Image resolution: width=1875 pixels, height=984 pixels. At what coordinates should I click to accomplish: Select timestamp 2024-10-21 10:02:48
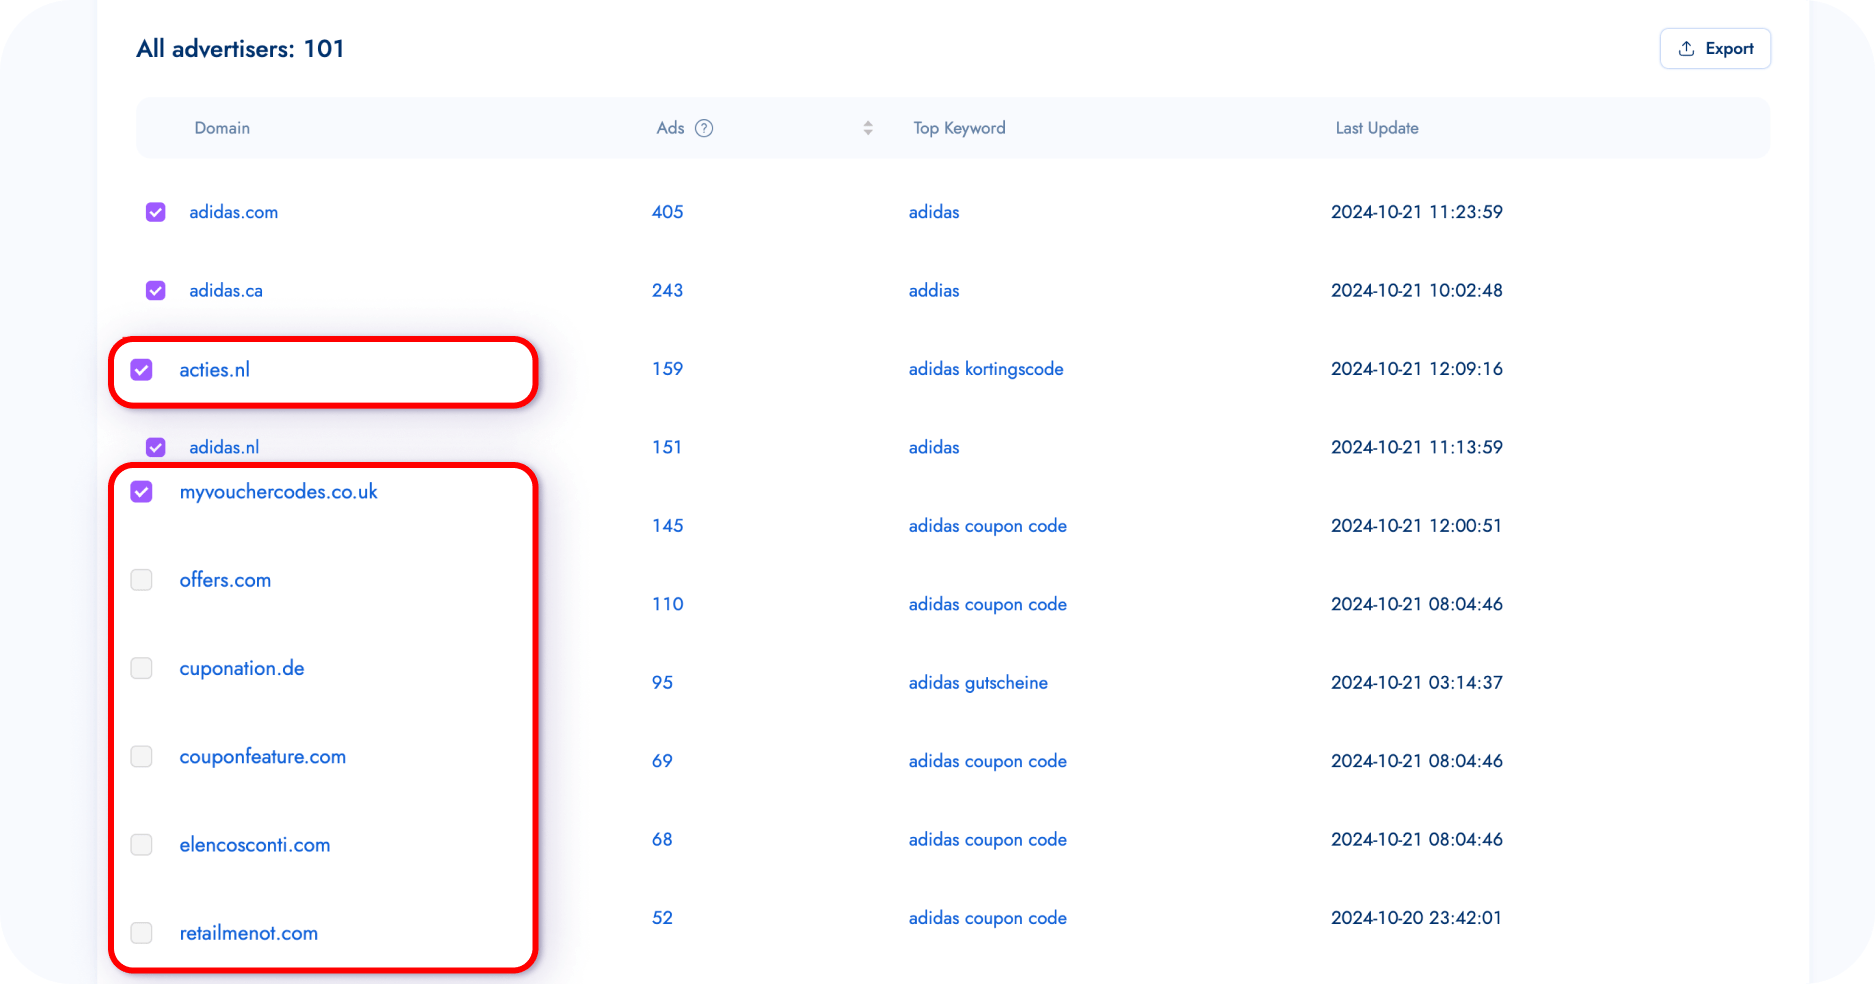(1417, 290)
